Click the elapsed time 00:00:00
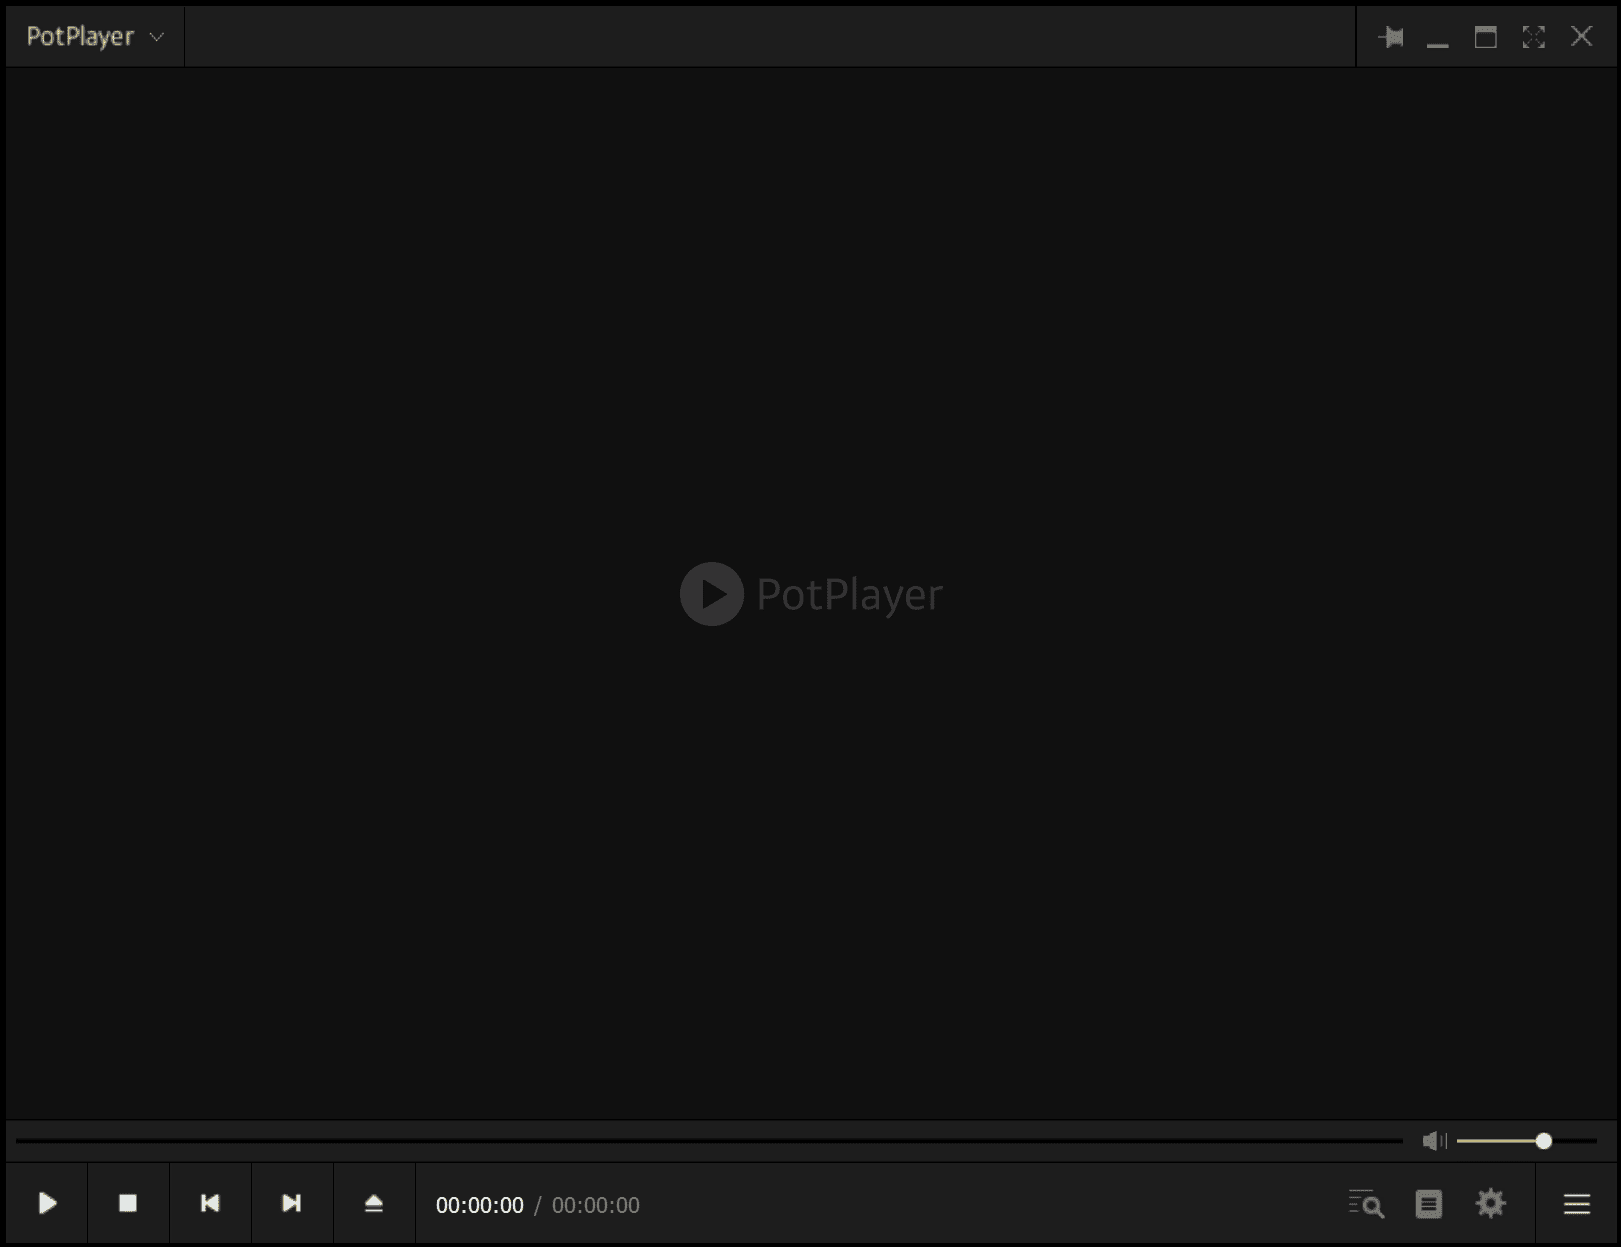This screenshot has width=1621, height=1247. pyautogui.click(x=480, y=1205)
